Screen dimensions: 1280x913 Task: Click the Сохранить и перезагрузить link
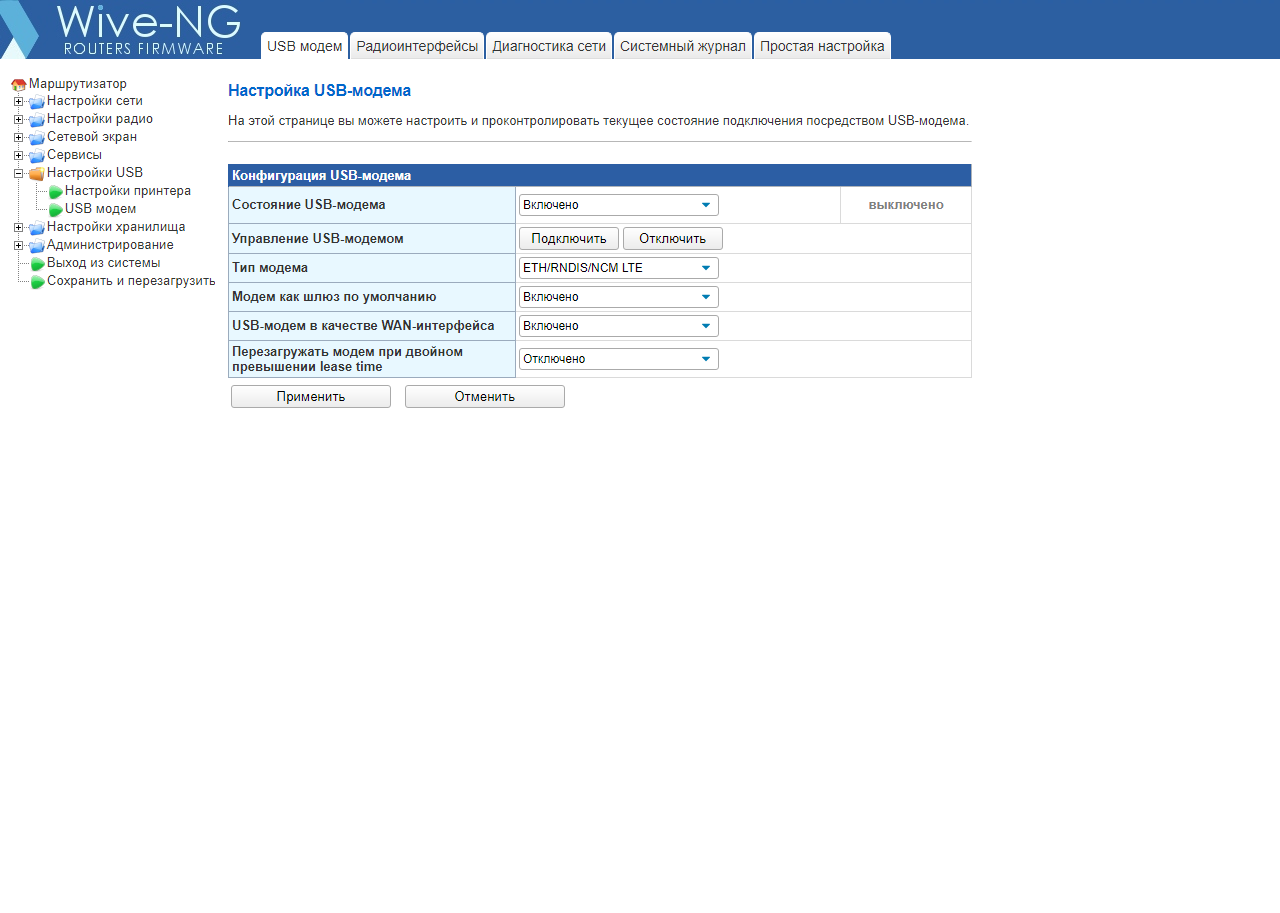coord(131,281)
